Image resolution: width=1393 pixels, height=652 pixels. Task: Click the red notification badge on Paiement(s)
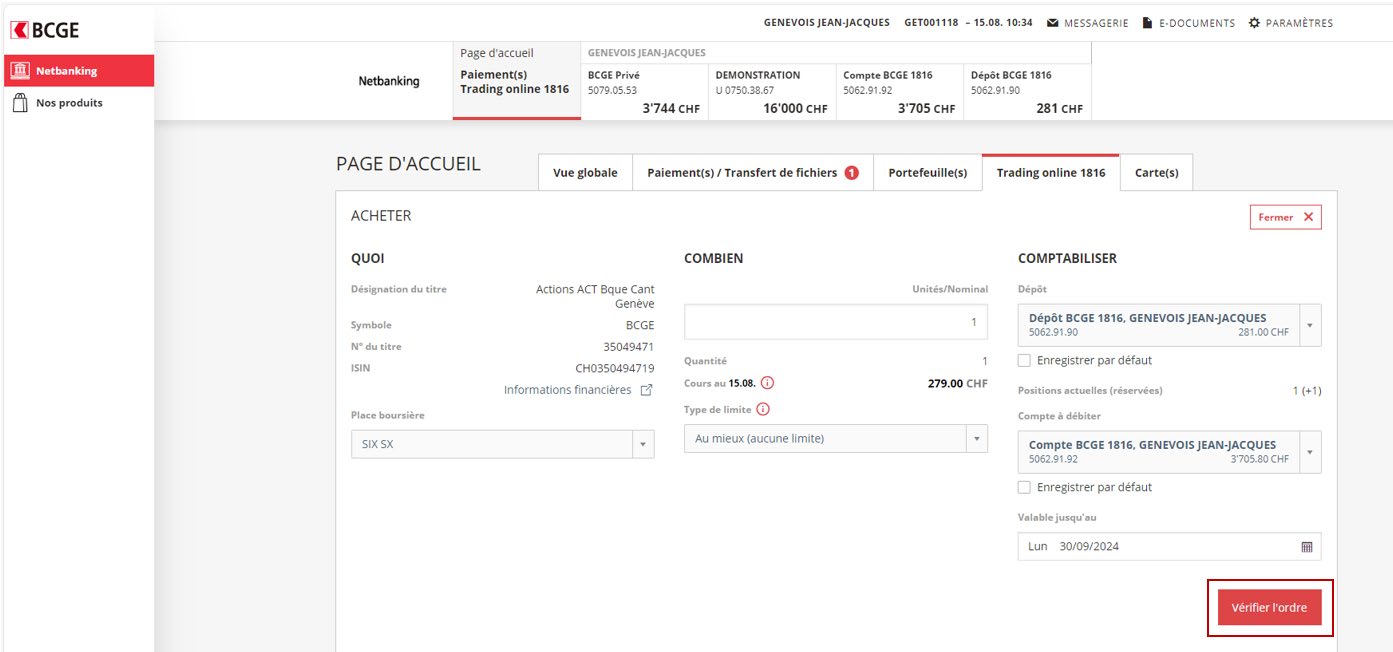click(851, 173)
